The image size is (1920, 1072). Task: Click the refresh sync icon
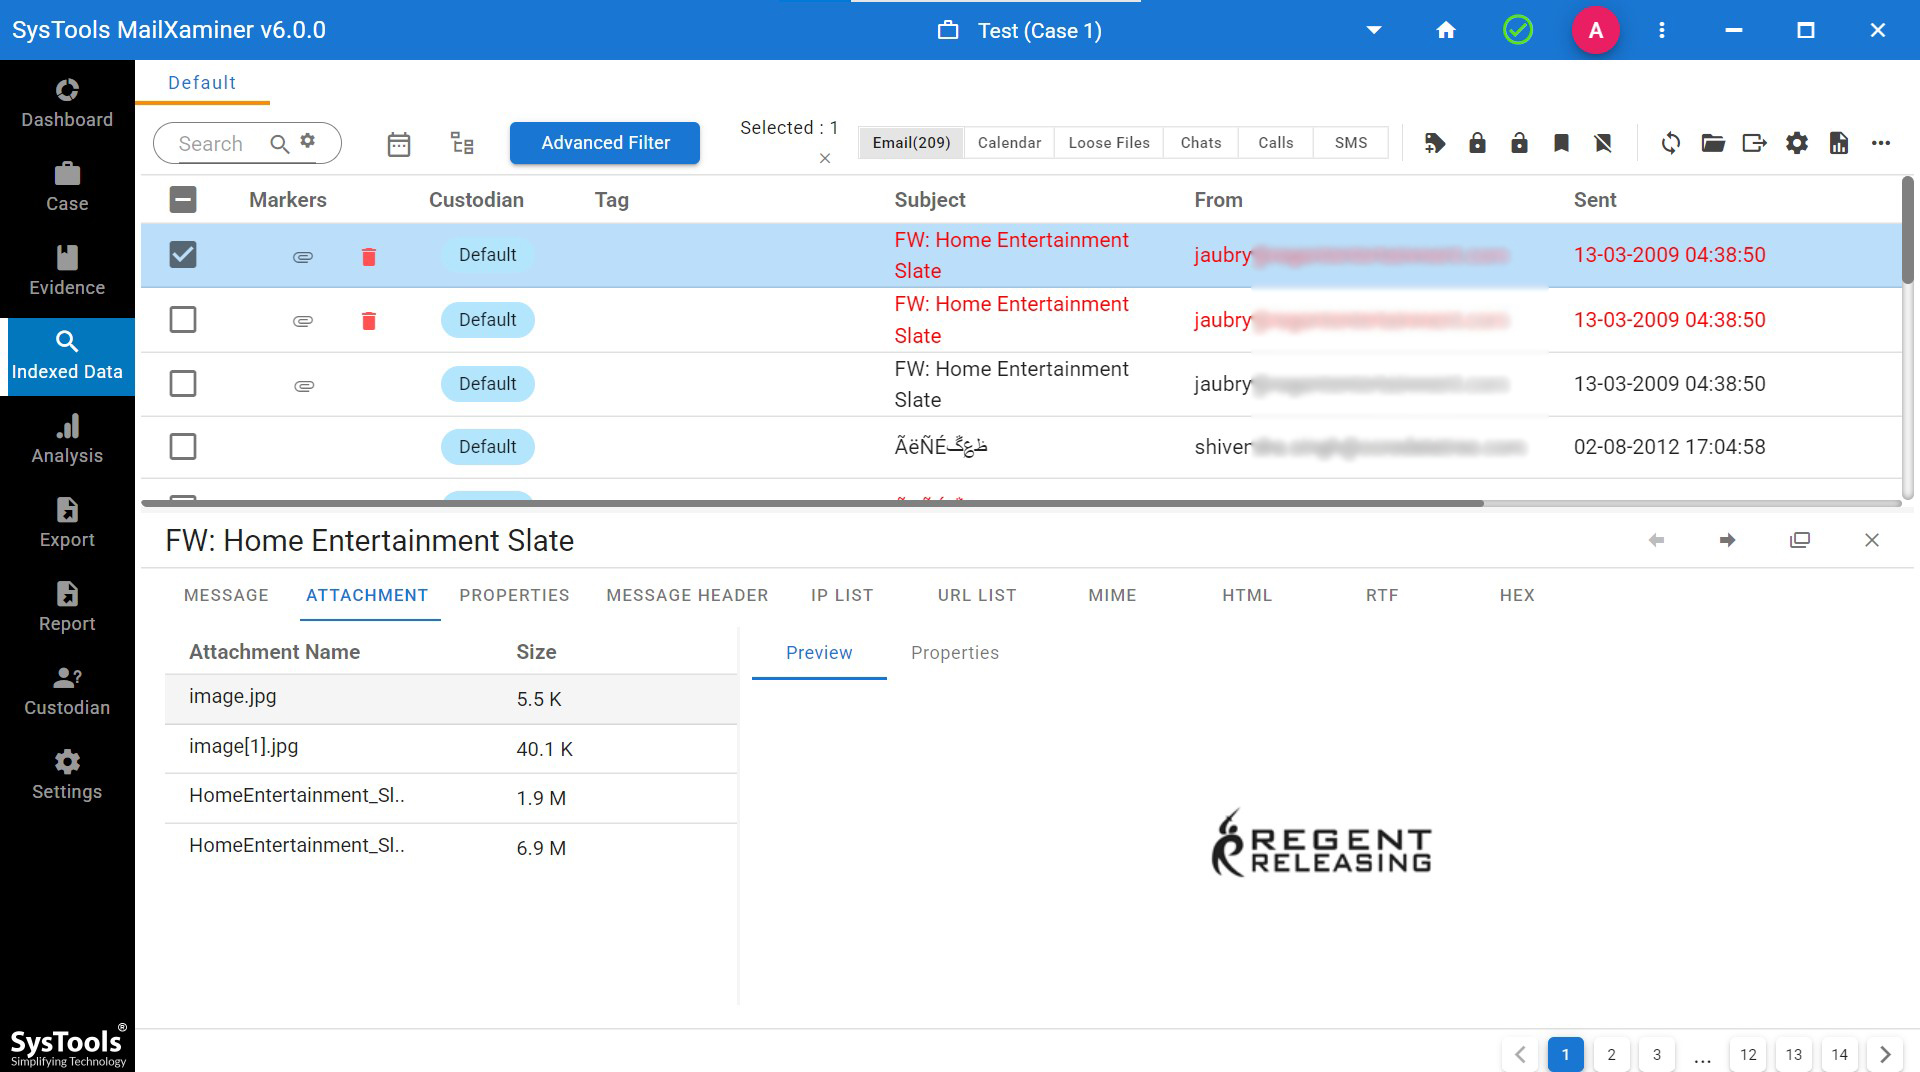[1671, 143]
